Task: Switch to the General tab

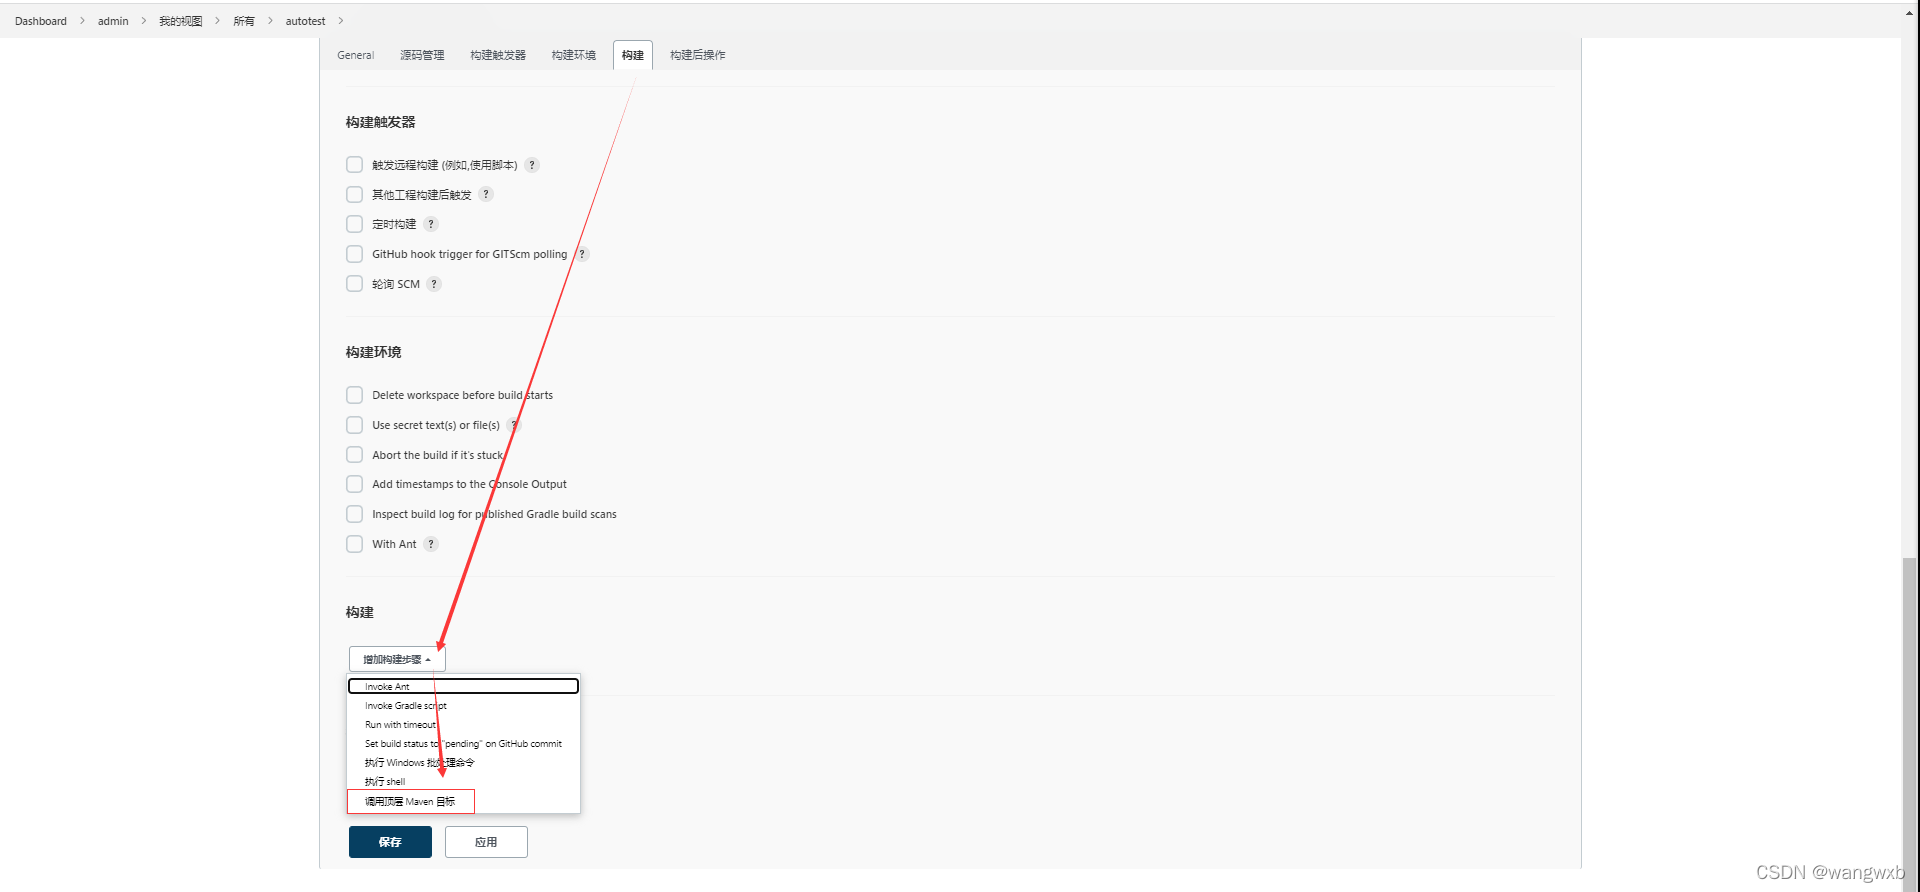Action: [355, 55]
